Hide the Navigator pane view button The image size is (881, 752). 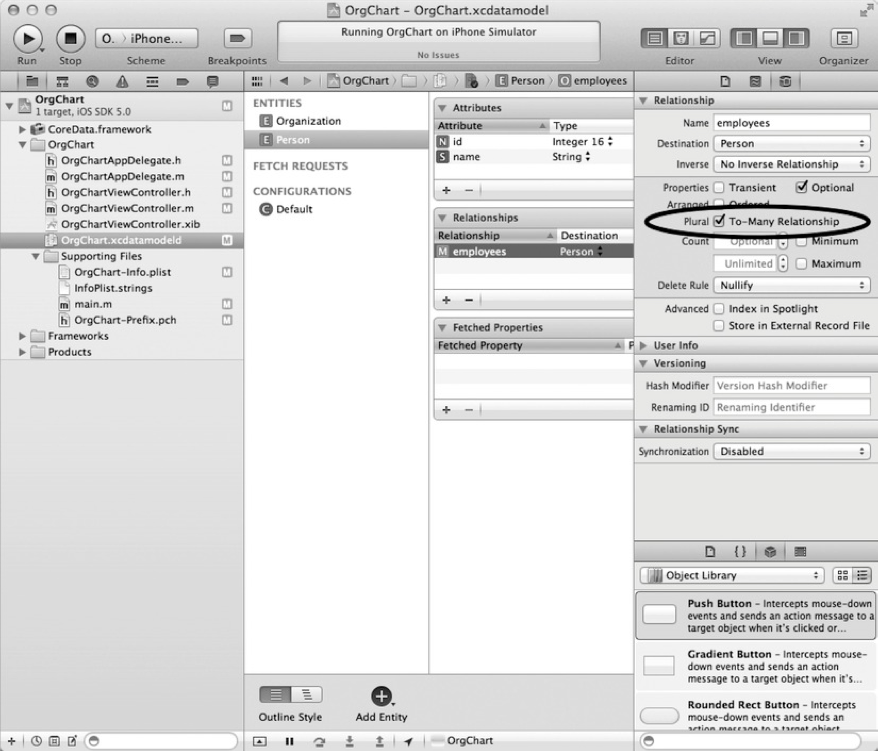[744, 38]
